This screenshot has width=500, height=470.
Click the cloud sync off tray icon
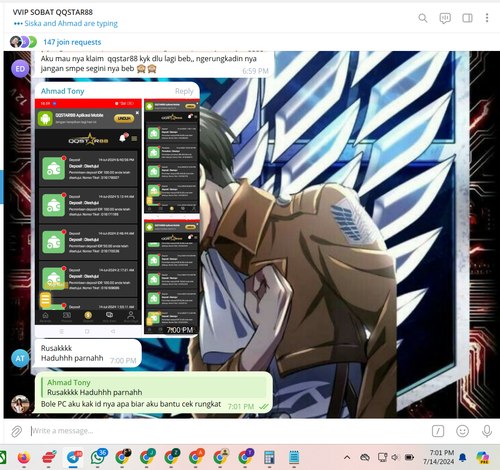click(x=365, y=457)
